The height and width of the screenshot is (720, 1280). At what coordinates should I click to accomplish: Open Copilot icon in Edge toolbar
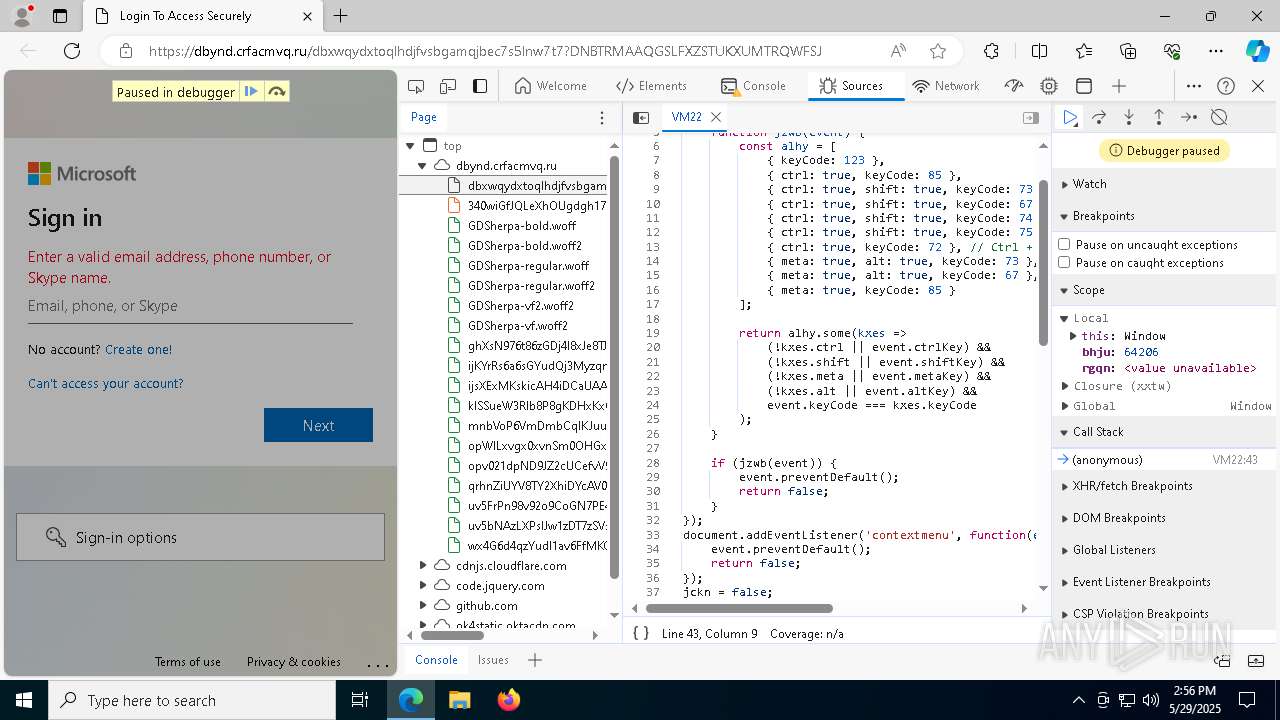pyautogui.click(x=1256, y=51)
